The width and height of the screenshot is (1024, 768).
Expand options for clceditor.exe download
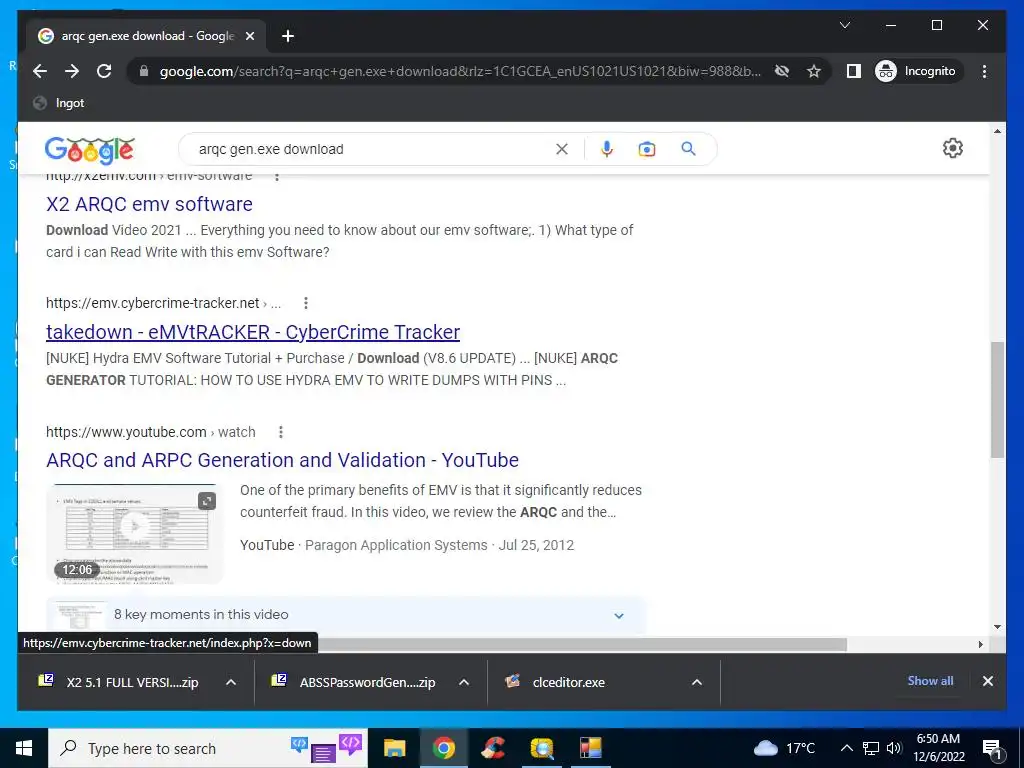point(697,682)
